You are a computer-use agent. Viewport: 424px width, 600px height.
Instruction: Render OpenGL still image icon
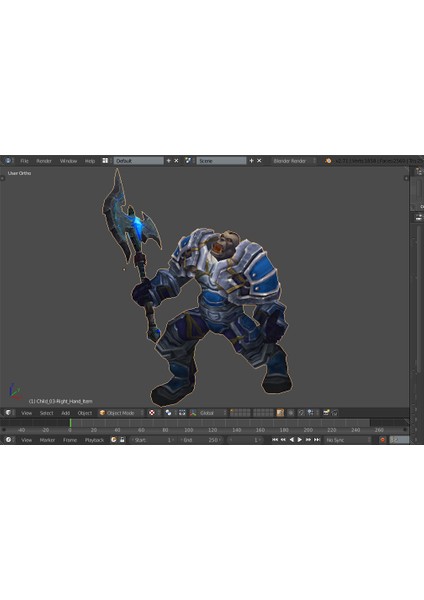click(326, 413)
